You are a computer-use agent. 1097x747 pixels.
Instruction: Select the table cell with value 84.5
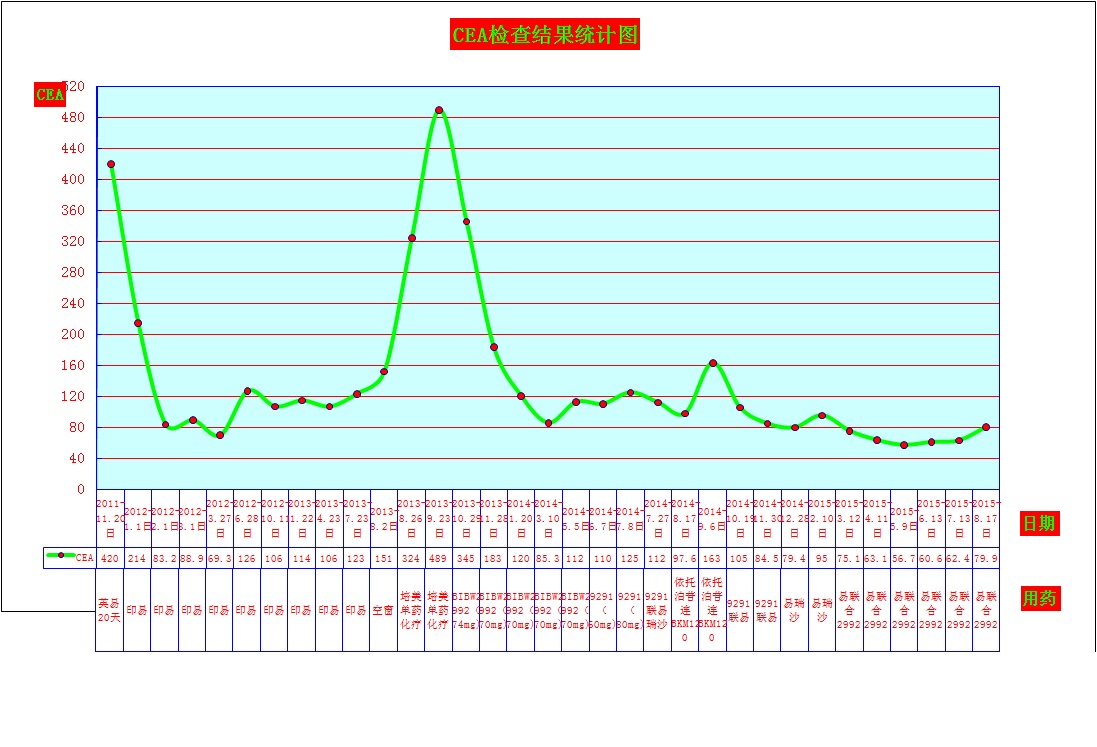pos(767,558)
